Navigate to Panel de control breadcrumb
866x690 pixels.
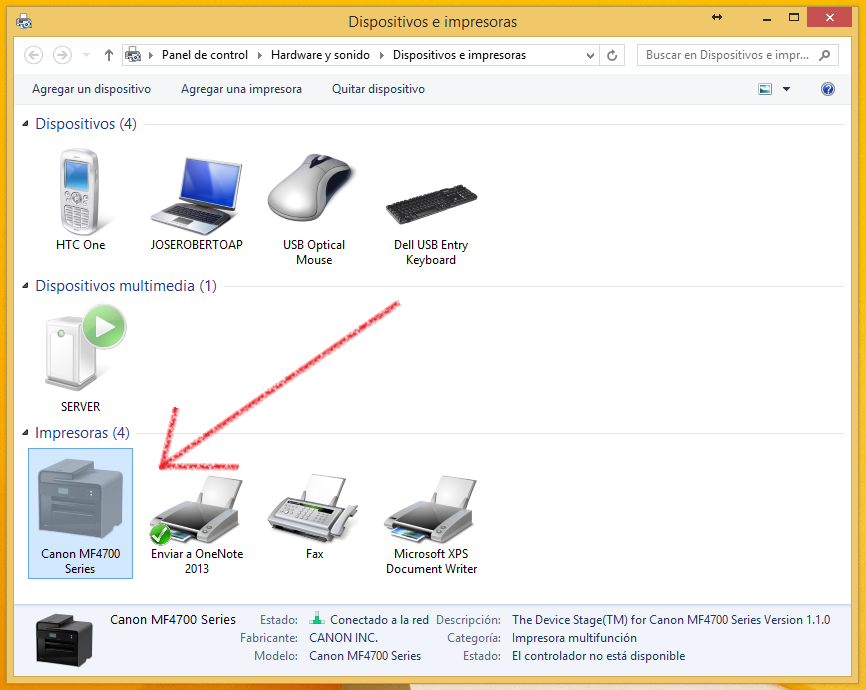(x=205, y=55)
